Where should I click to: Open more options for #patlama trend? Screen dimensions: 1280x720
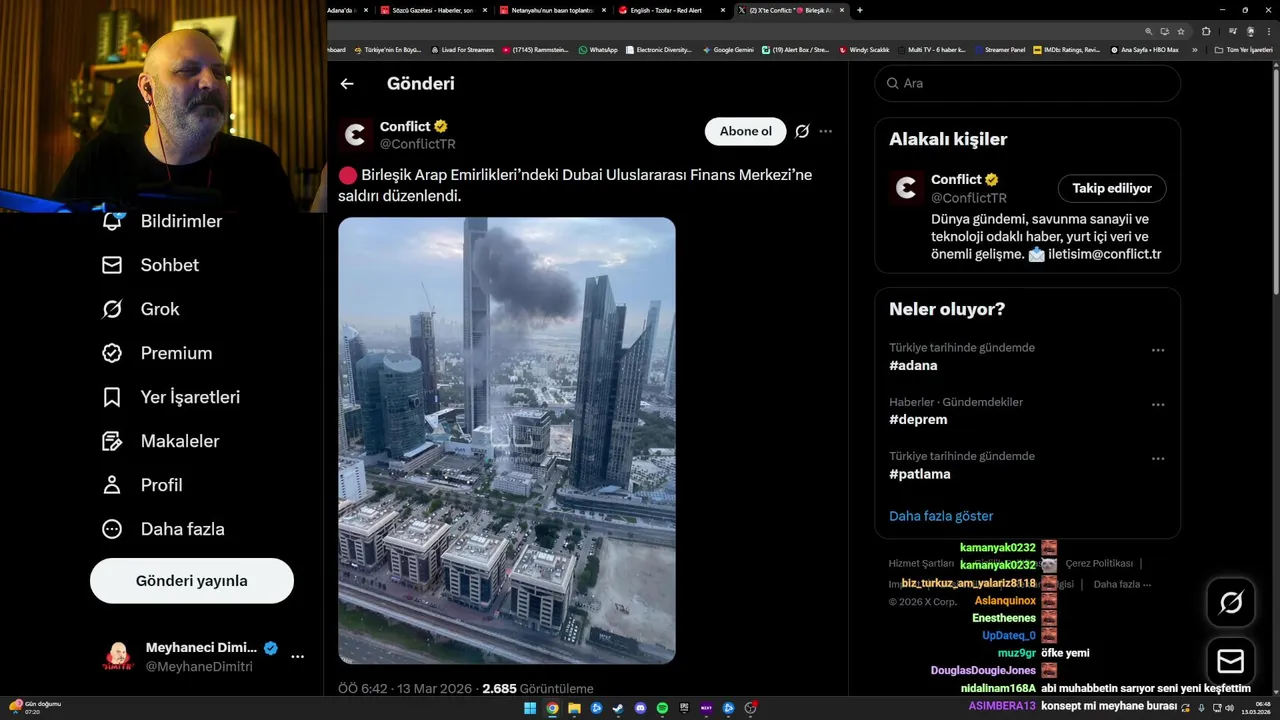1158,458
